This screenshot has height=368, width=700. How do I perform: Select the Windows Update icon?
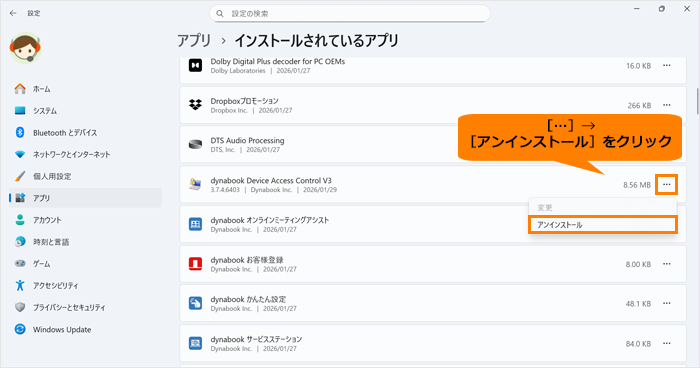[x=20, y=329]
